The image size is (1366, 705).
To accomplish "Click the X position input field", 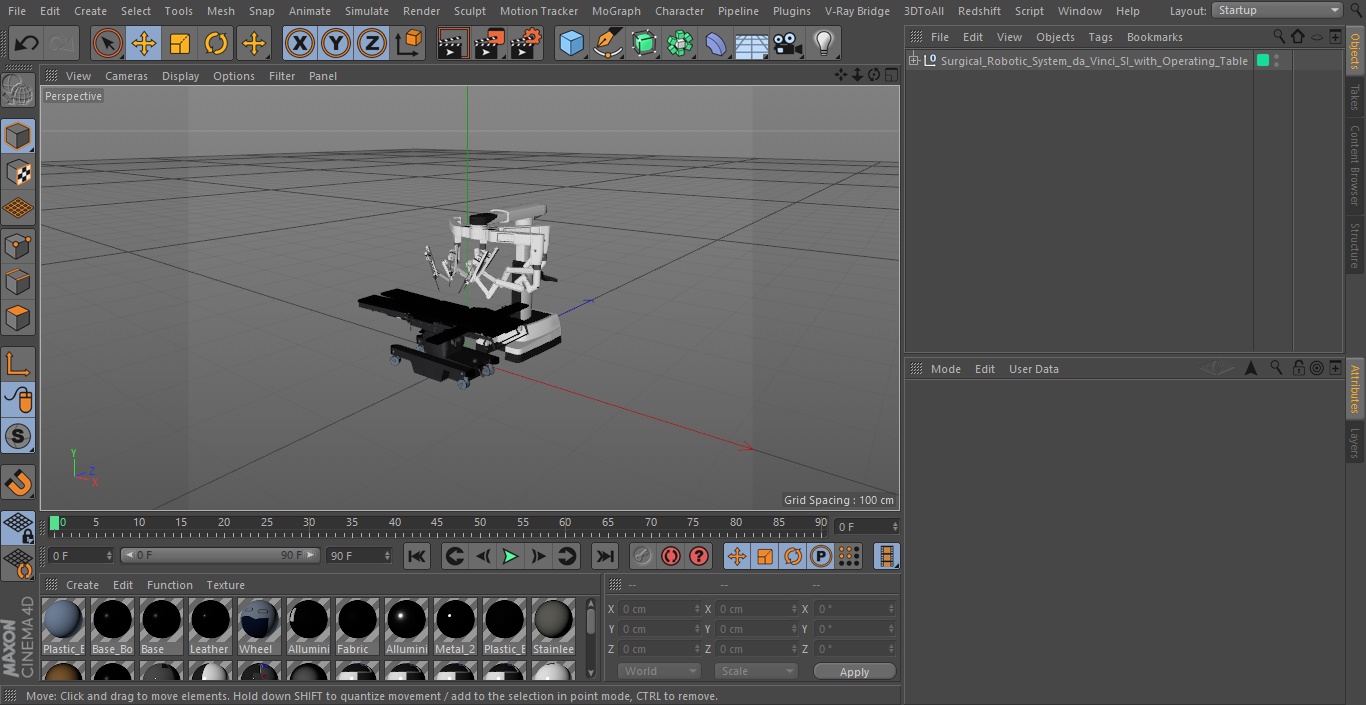I will 659,609.
